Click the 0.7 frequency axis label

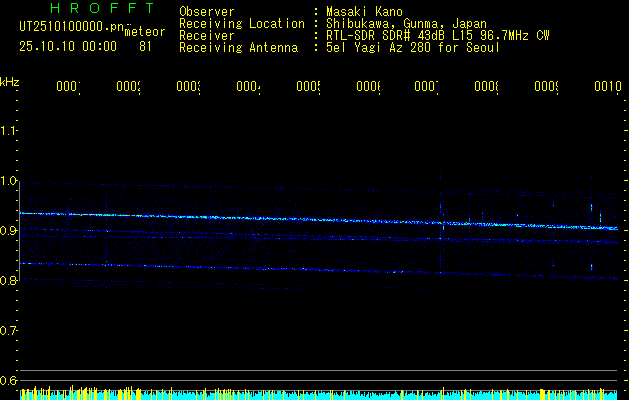(9, 330)
